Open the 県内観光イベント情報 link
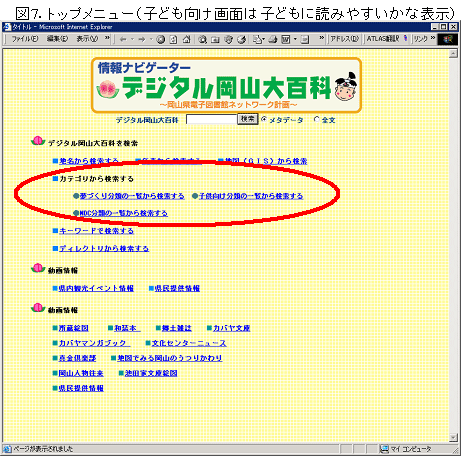 click(96, 288)
